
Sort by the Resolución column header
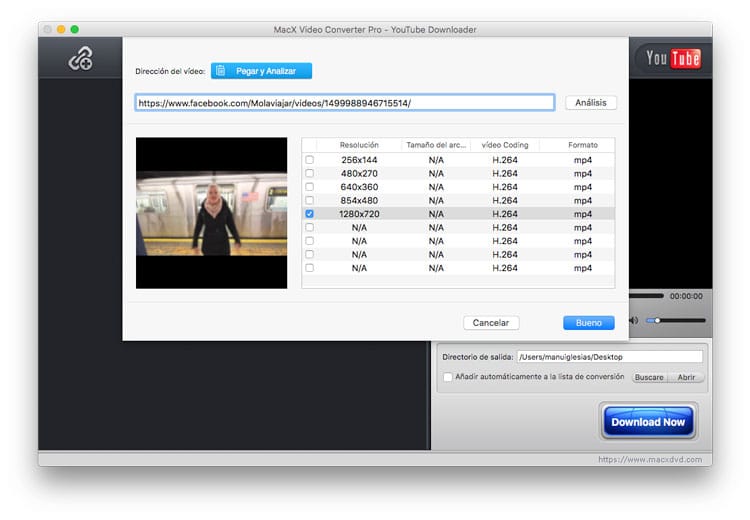359,145
